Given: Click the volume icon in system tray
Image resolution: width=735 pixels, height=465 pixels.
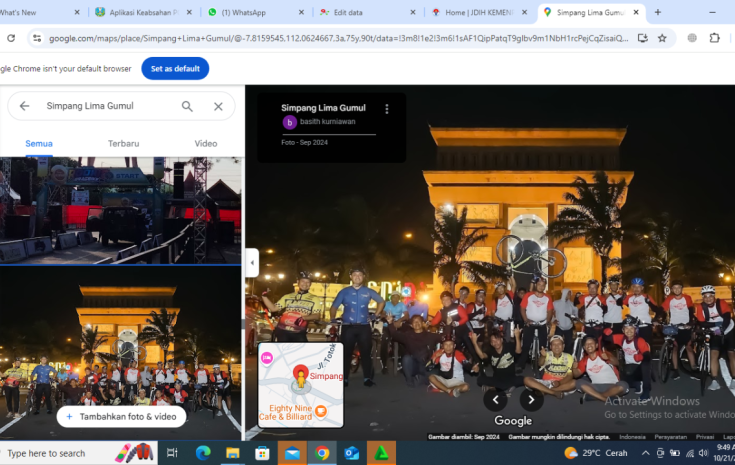Looking at the screenshot, I should [x=703, y=453].
